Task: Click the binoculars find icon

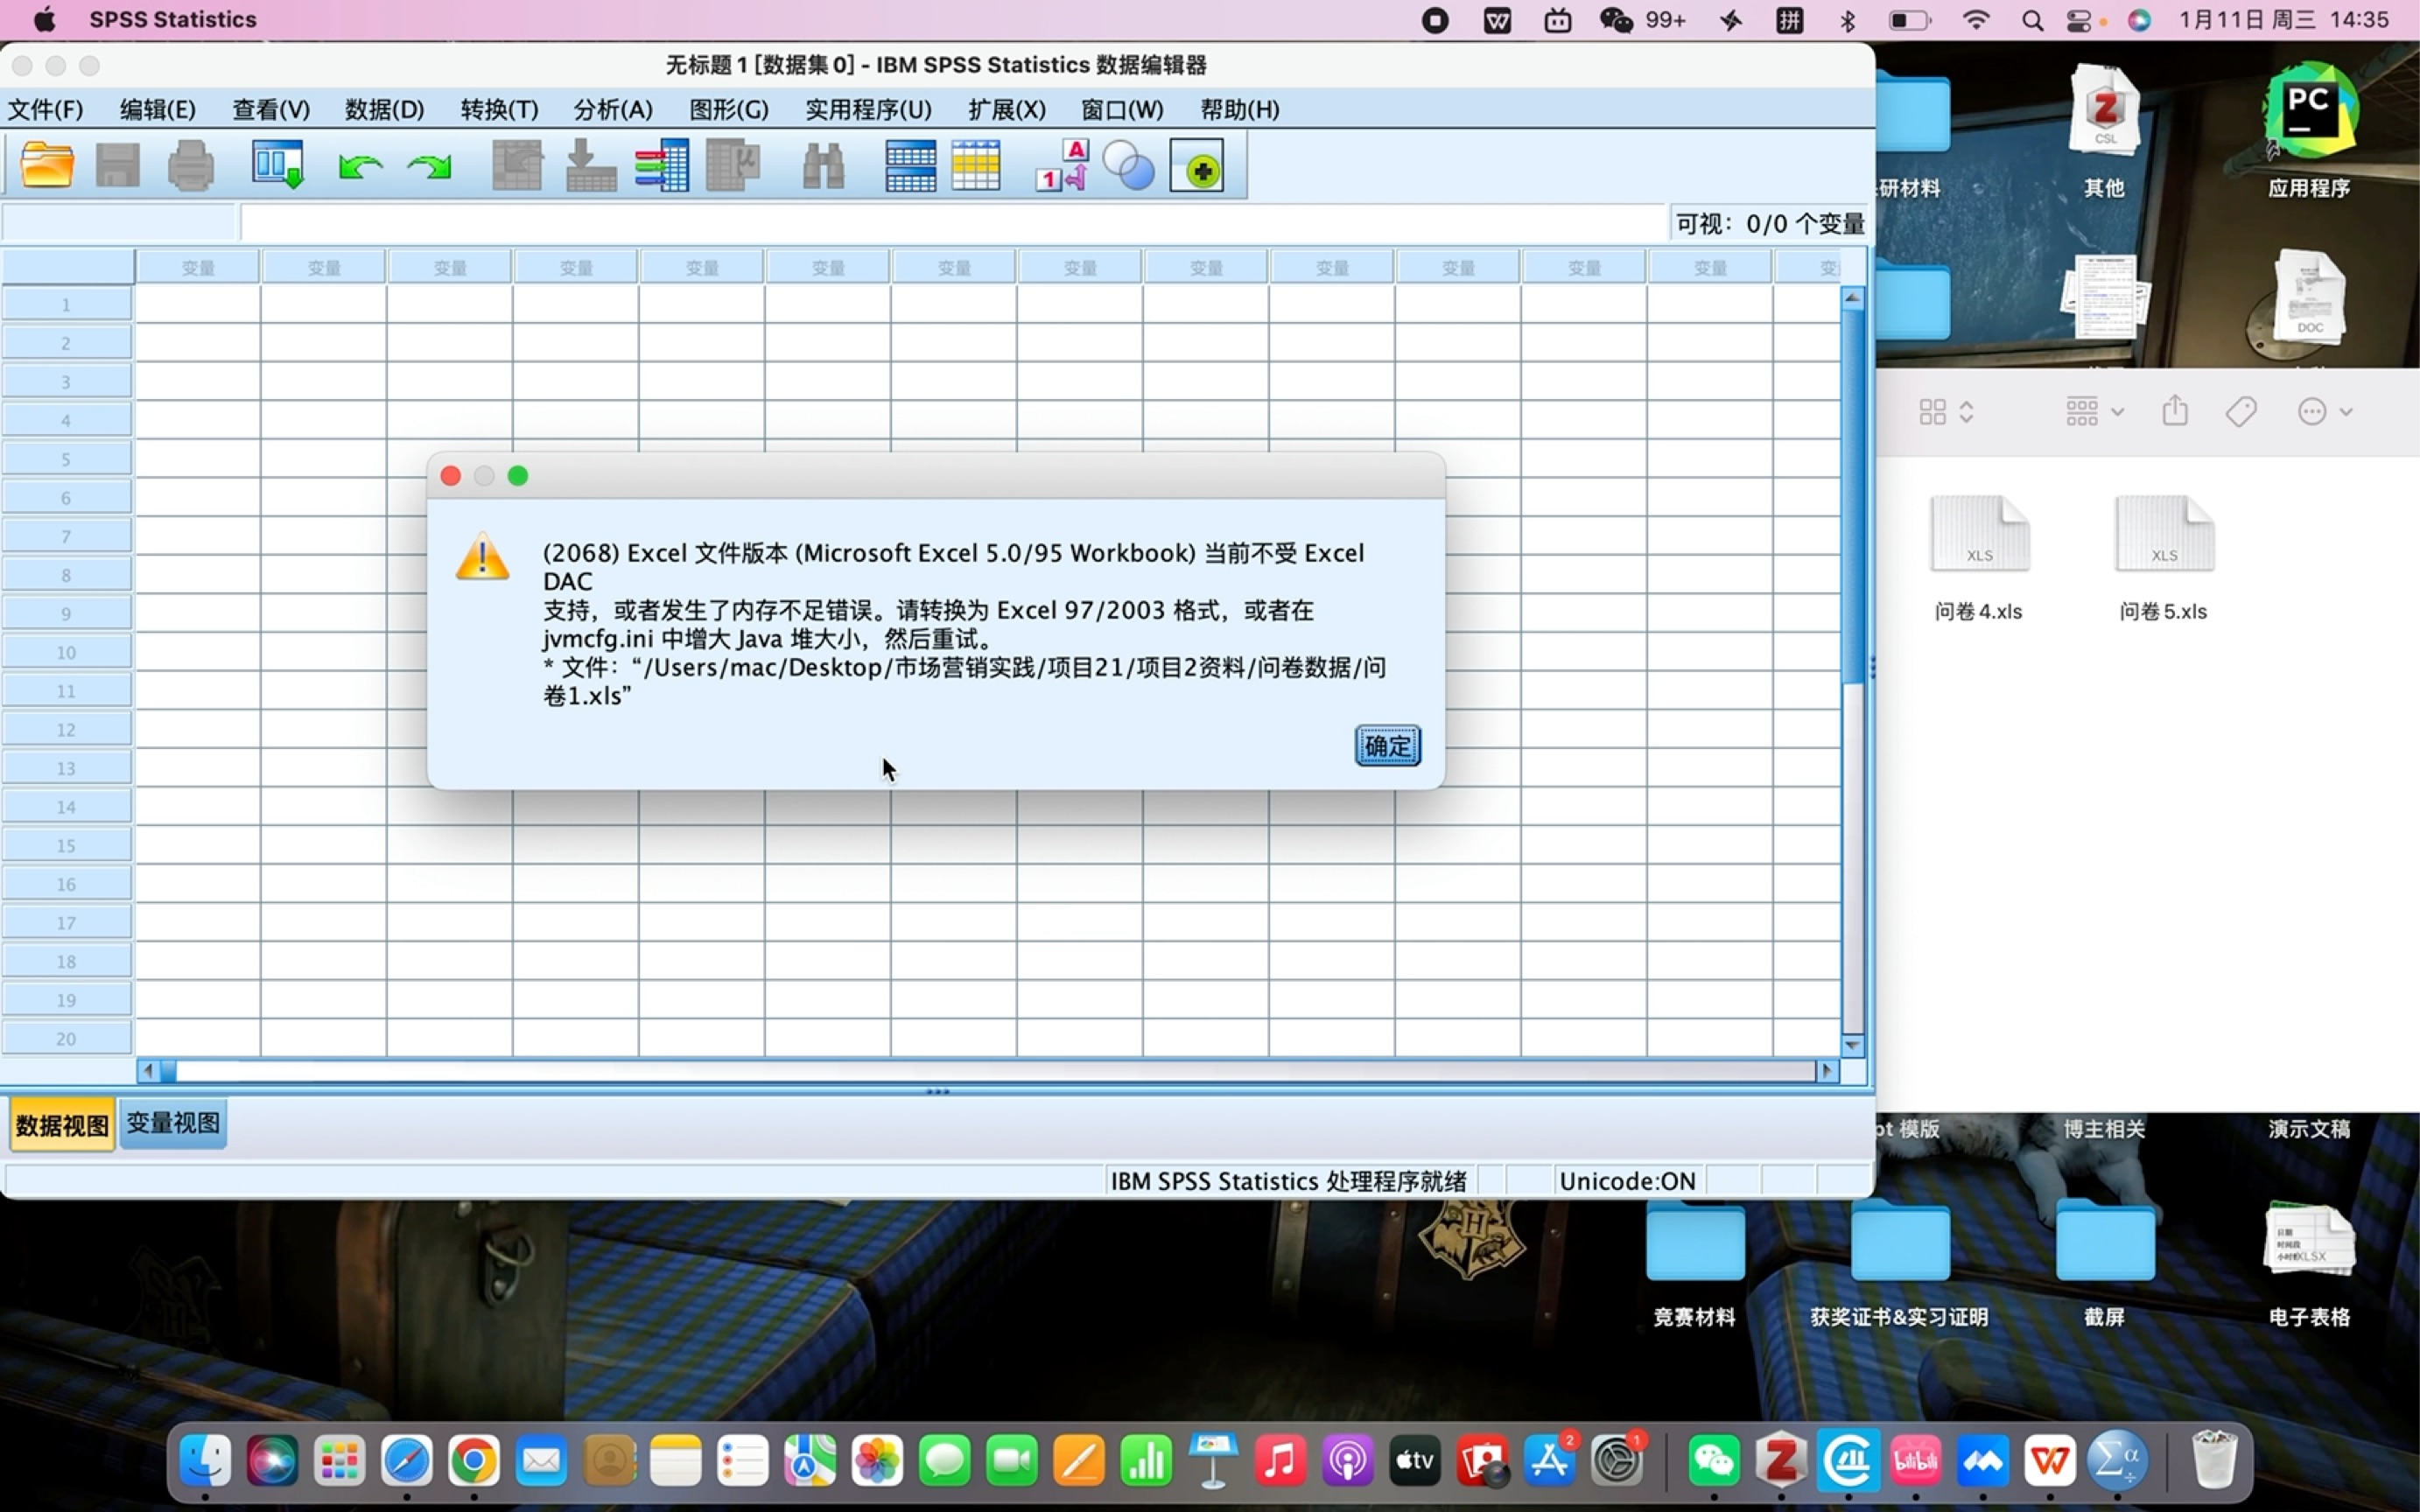Action: click(x=823, y=165)
